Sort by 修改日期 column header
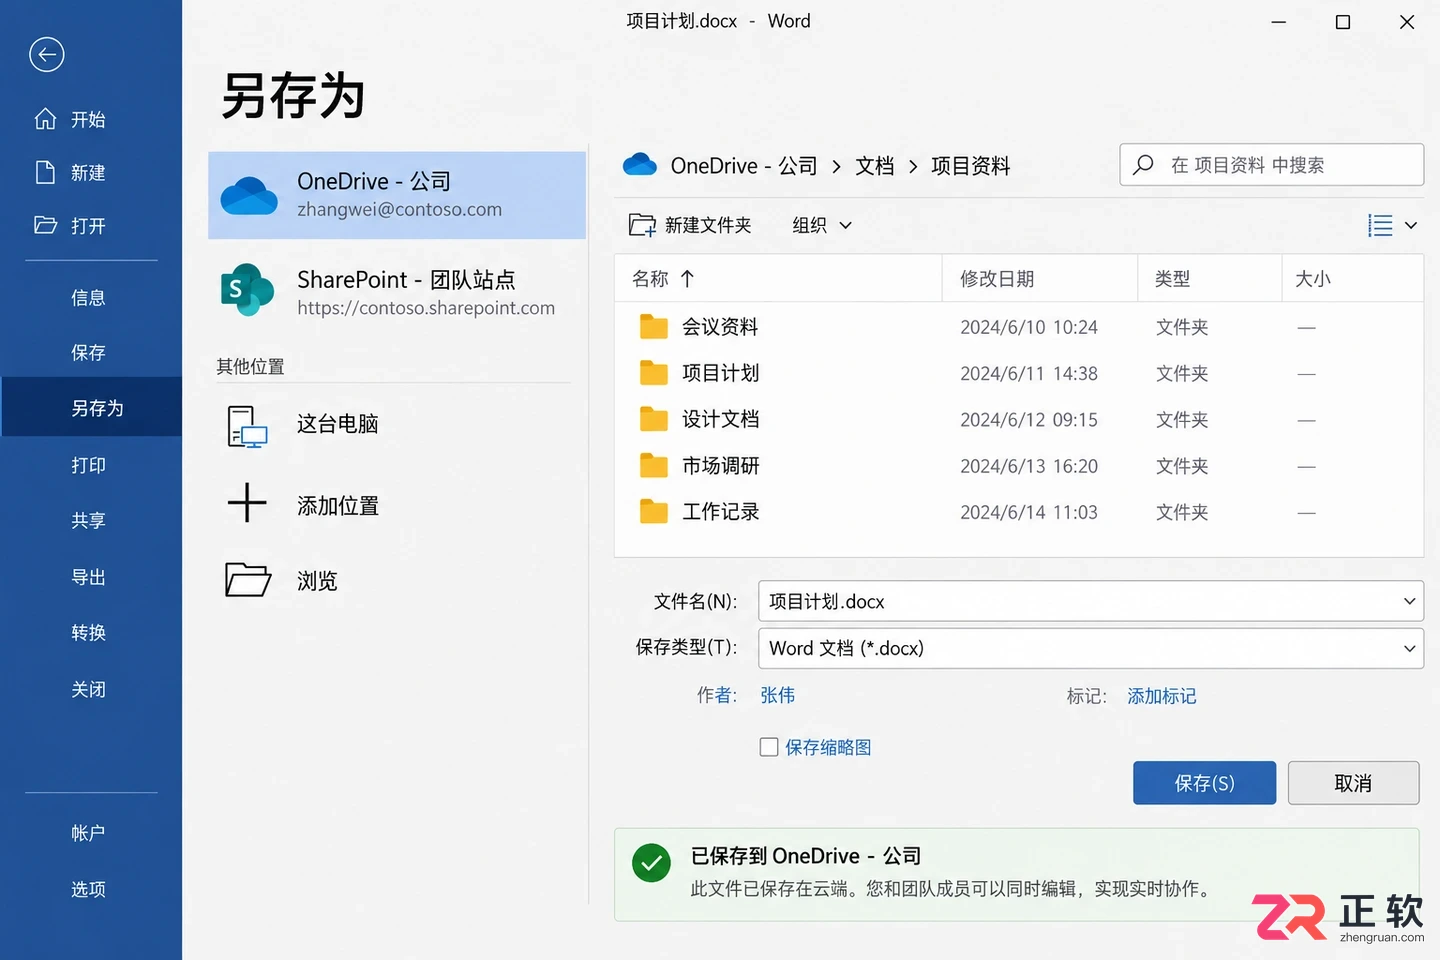 [1040, 278]
